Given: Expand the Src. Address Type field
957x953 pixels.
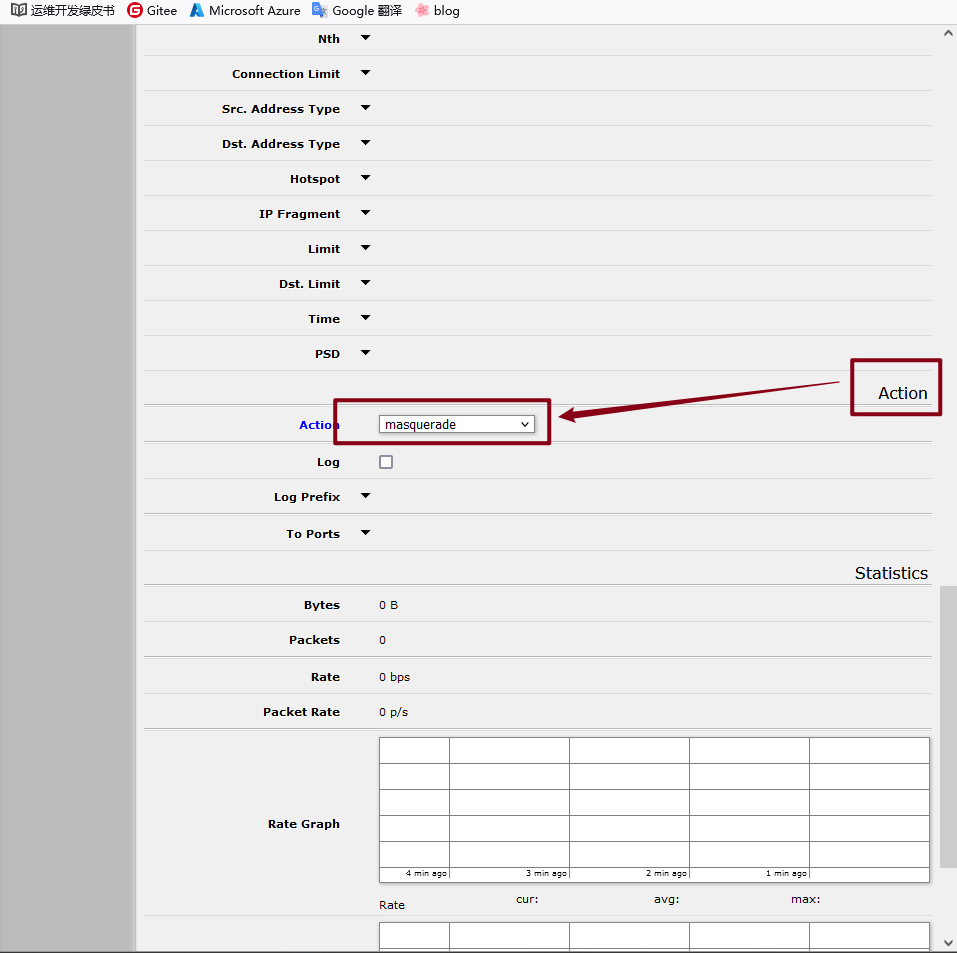Looking at the screenshot, I should pos(365,108).
